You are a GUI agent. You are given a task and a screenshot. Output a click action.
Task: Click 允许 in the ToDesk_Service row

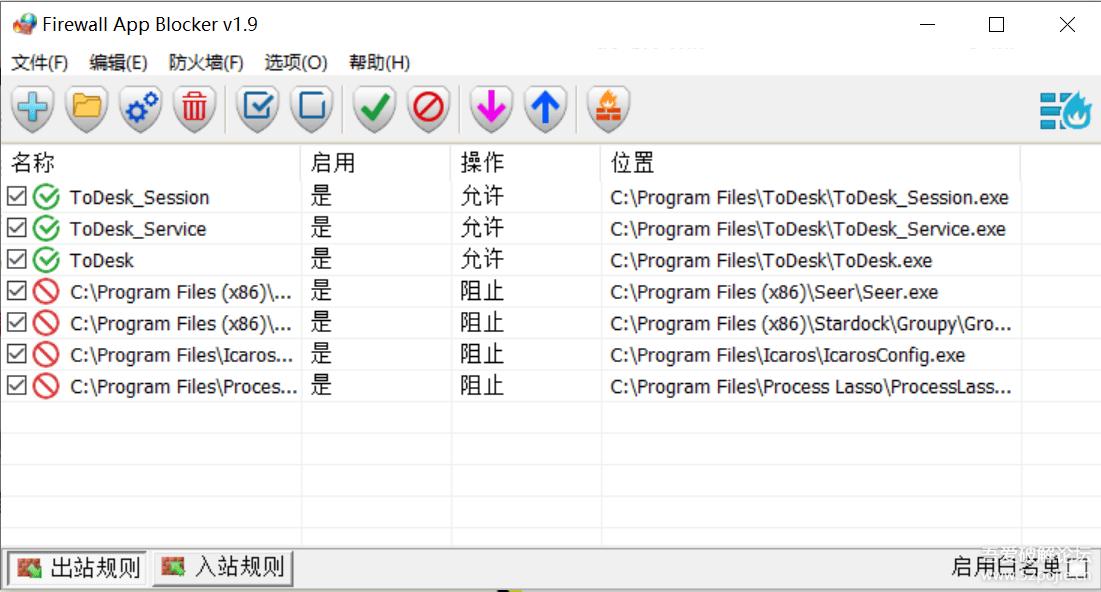pos(482,228)
